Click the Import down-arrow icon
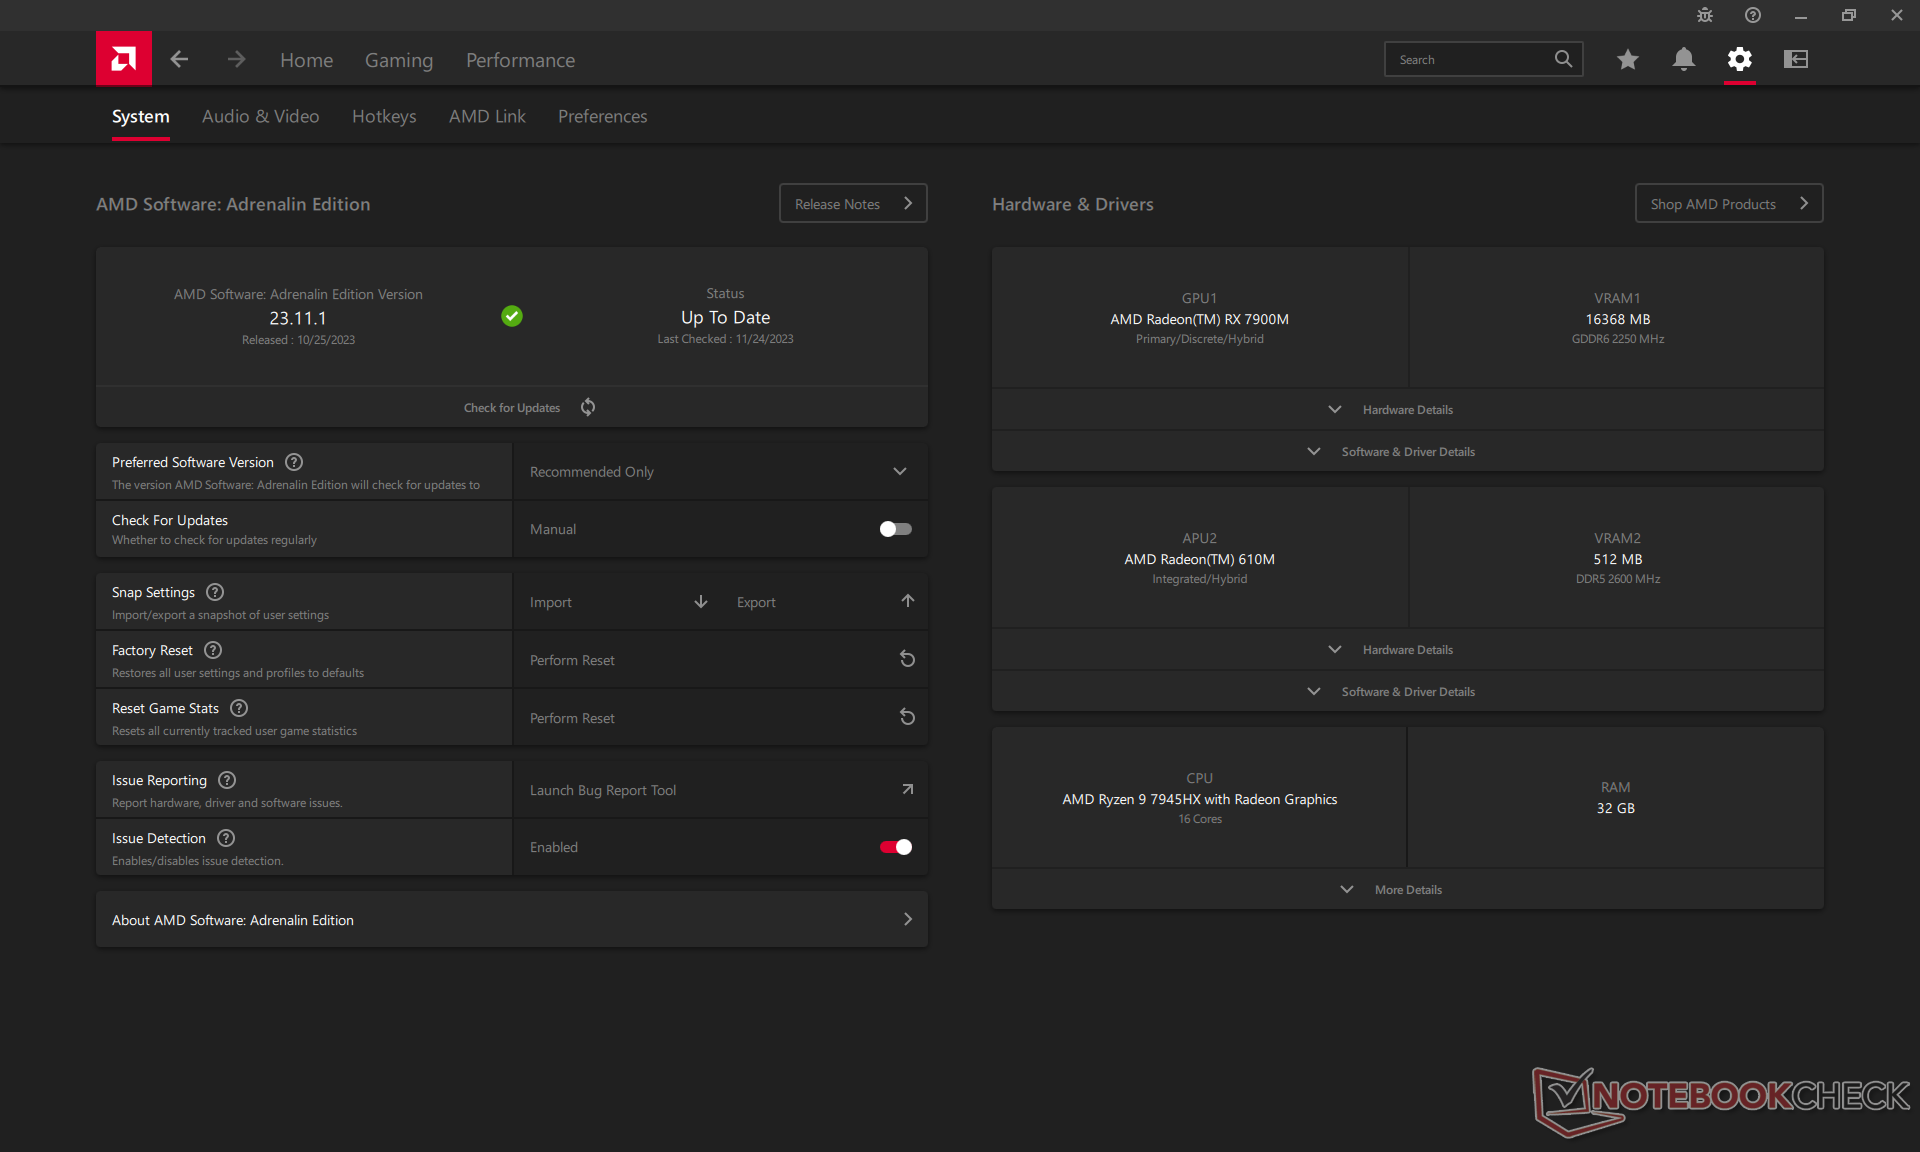This screenshot has width=1920, height=1152. click(x=701, y=602)
